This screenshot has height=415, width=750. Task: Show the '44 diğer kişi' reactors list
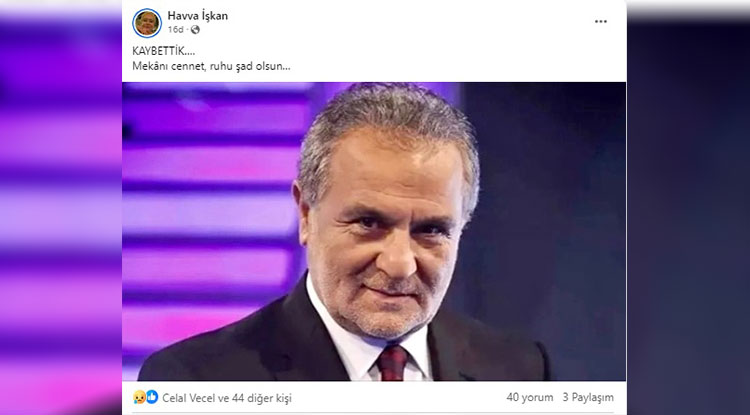(x=262, y=398)
